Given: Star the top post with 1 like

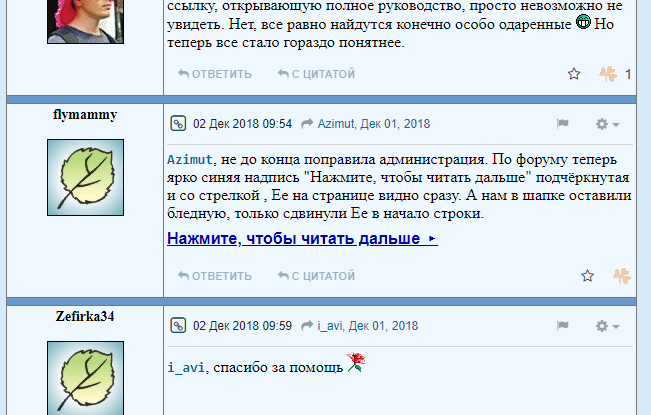Looking at the screenshot, I should 574,74.
